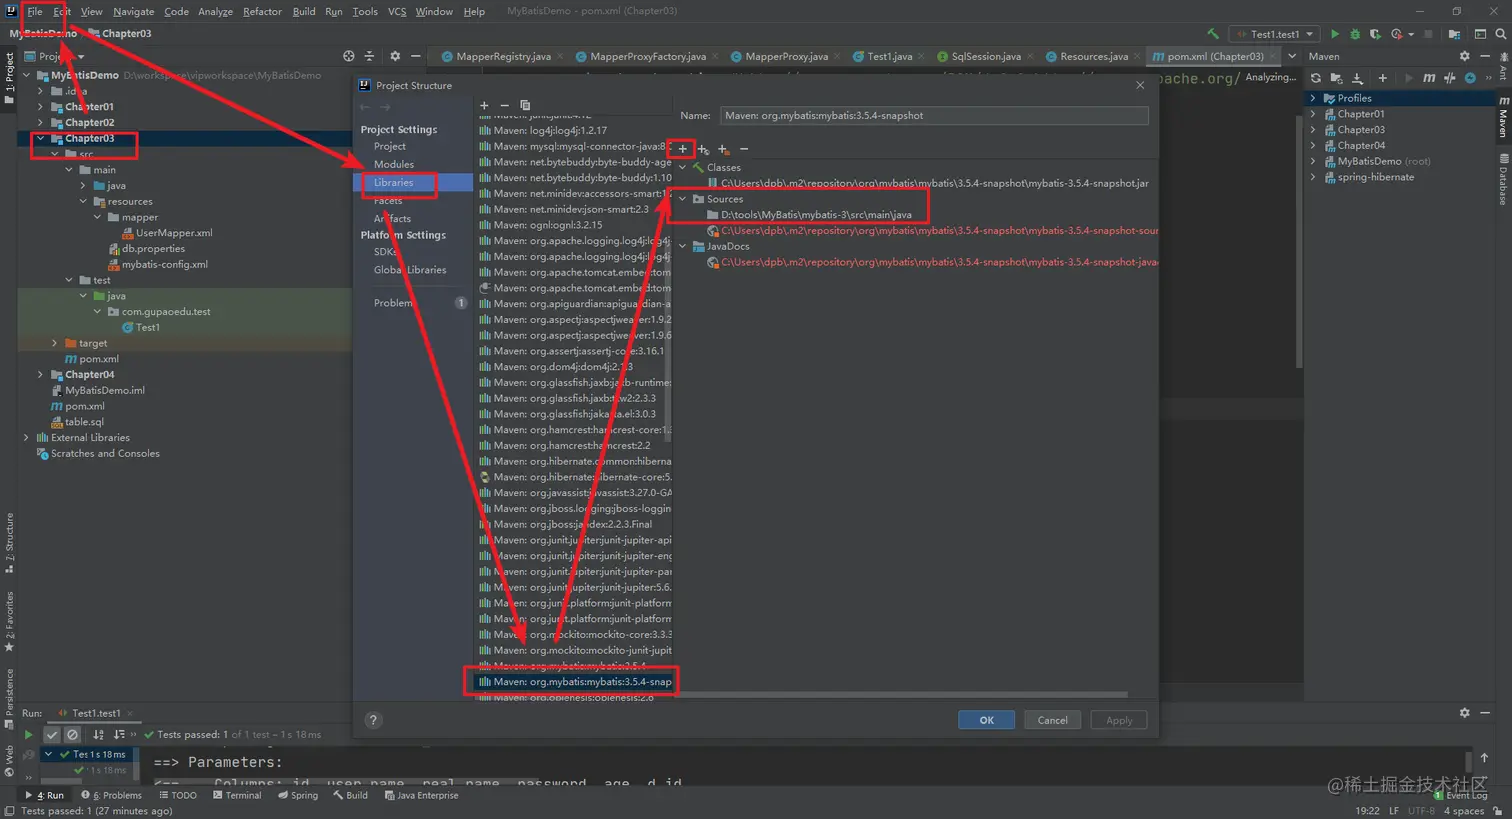Screen dimensions: 1512x819
Task: Switch to the MapperProxy.java editor tab
Action: coord(786,56)
